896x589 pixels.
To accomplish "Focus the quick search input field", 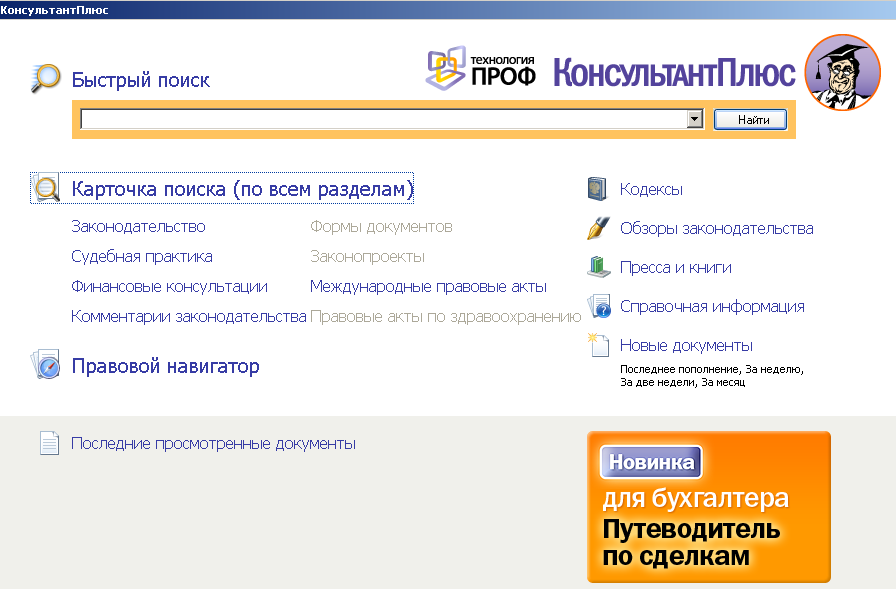I will 384,119.
